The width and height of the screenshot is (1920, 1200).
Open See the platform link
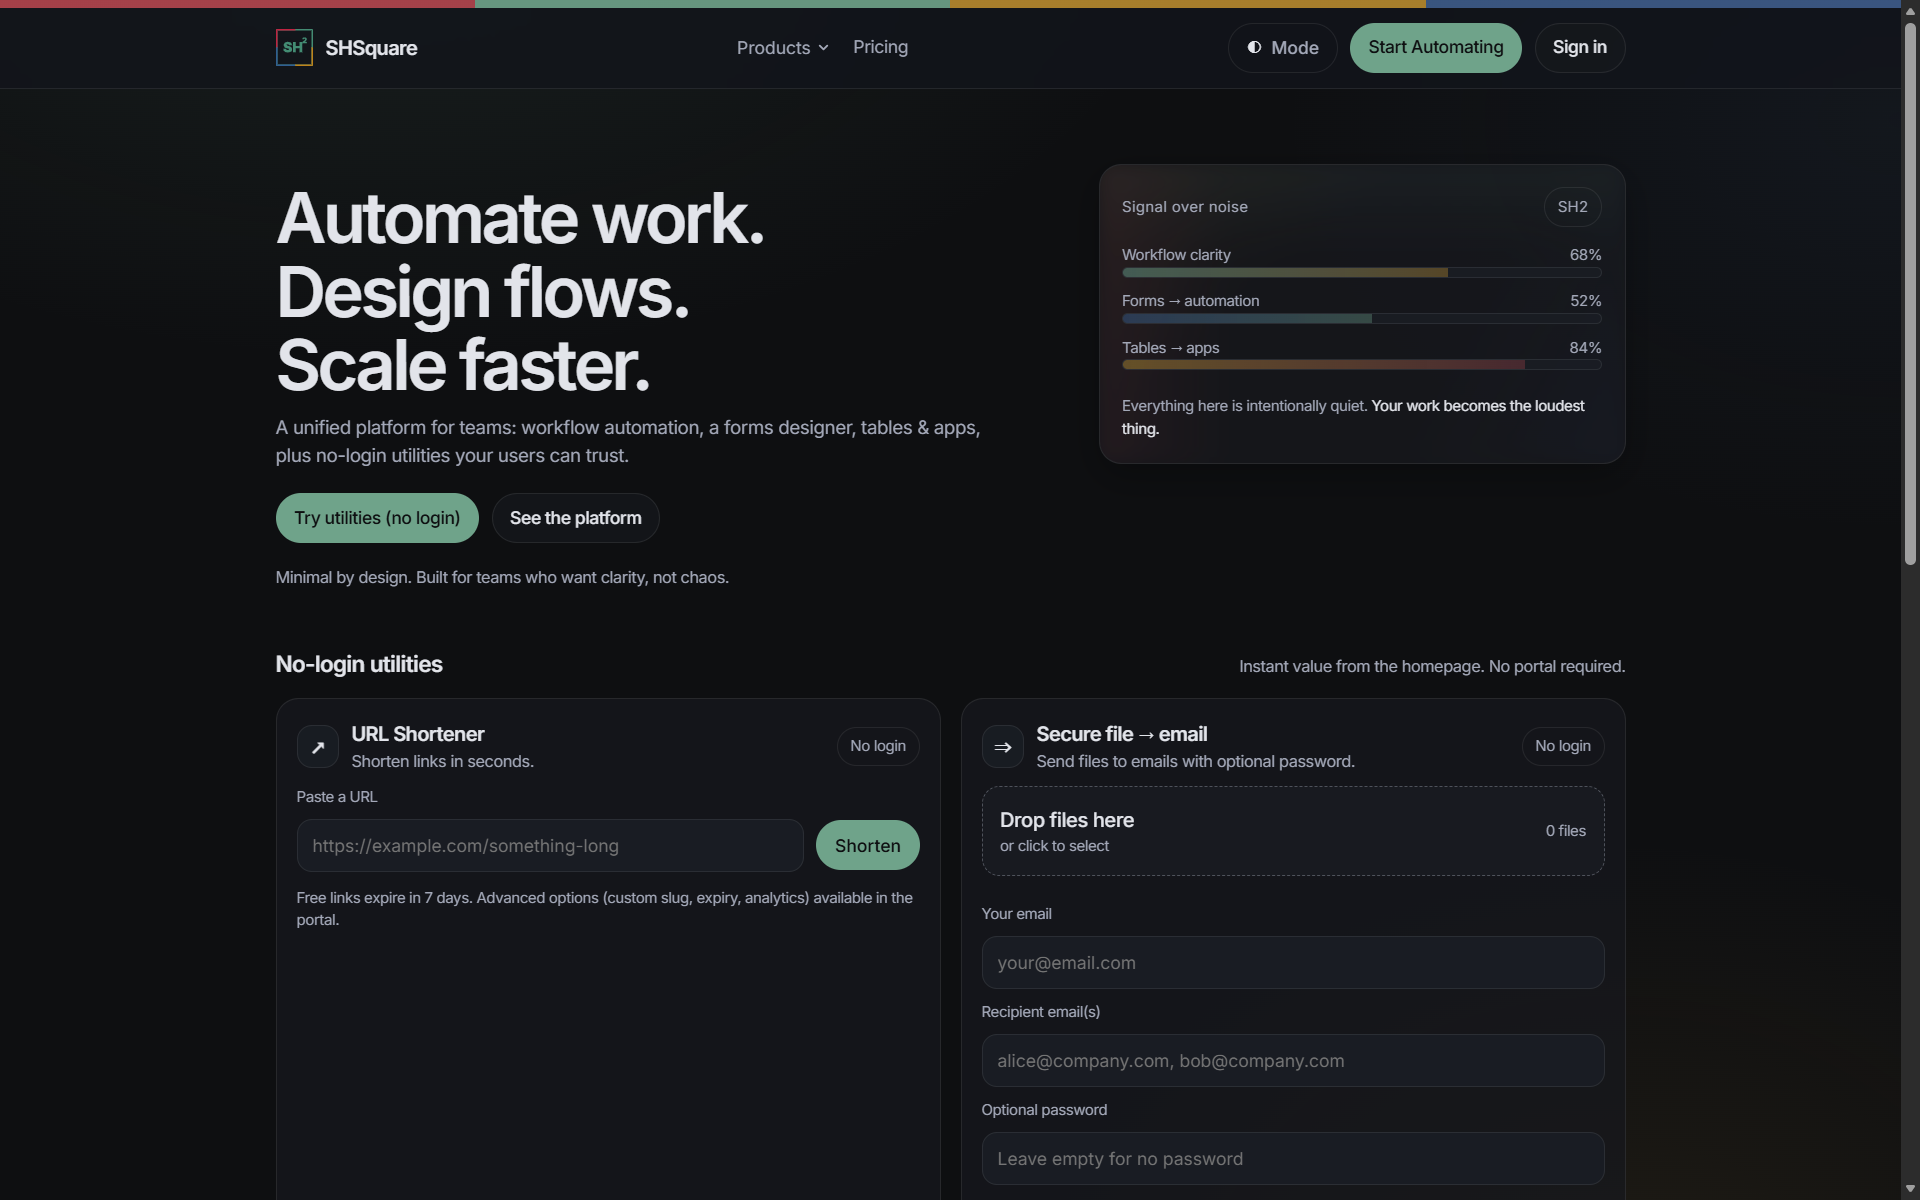point(575,518)
